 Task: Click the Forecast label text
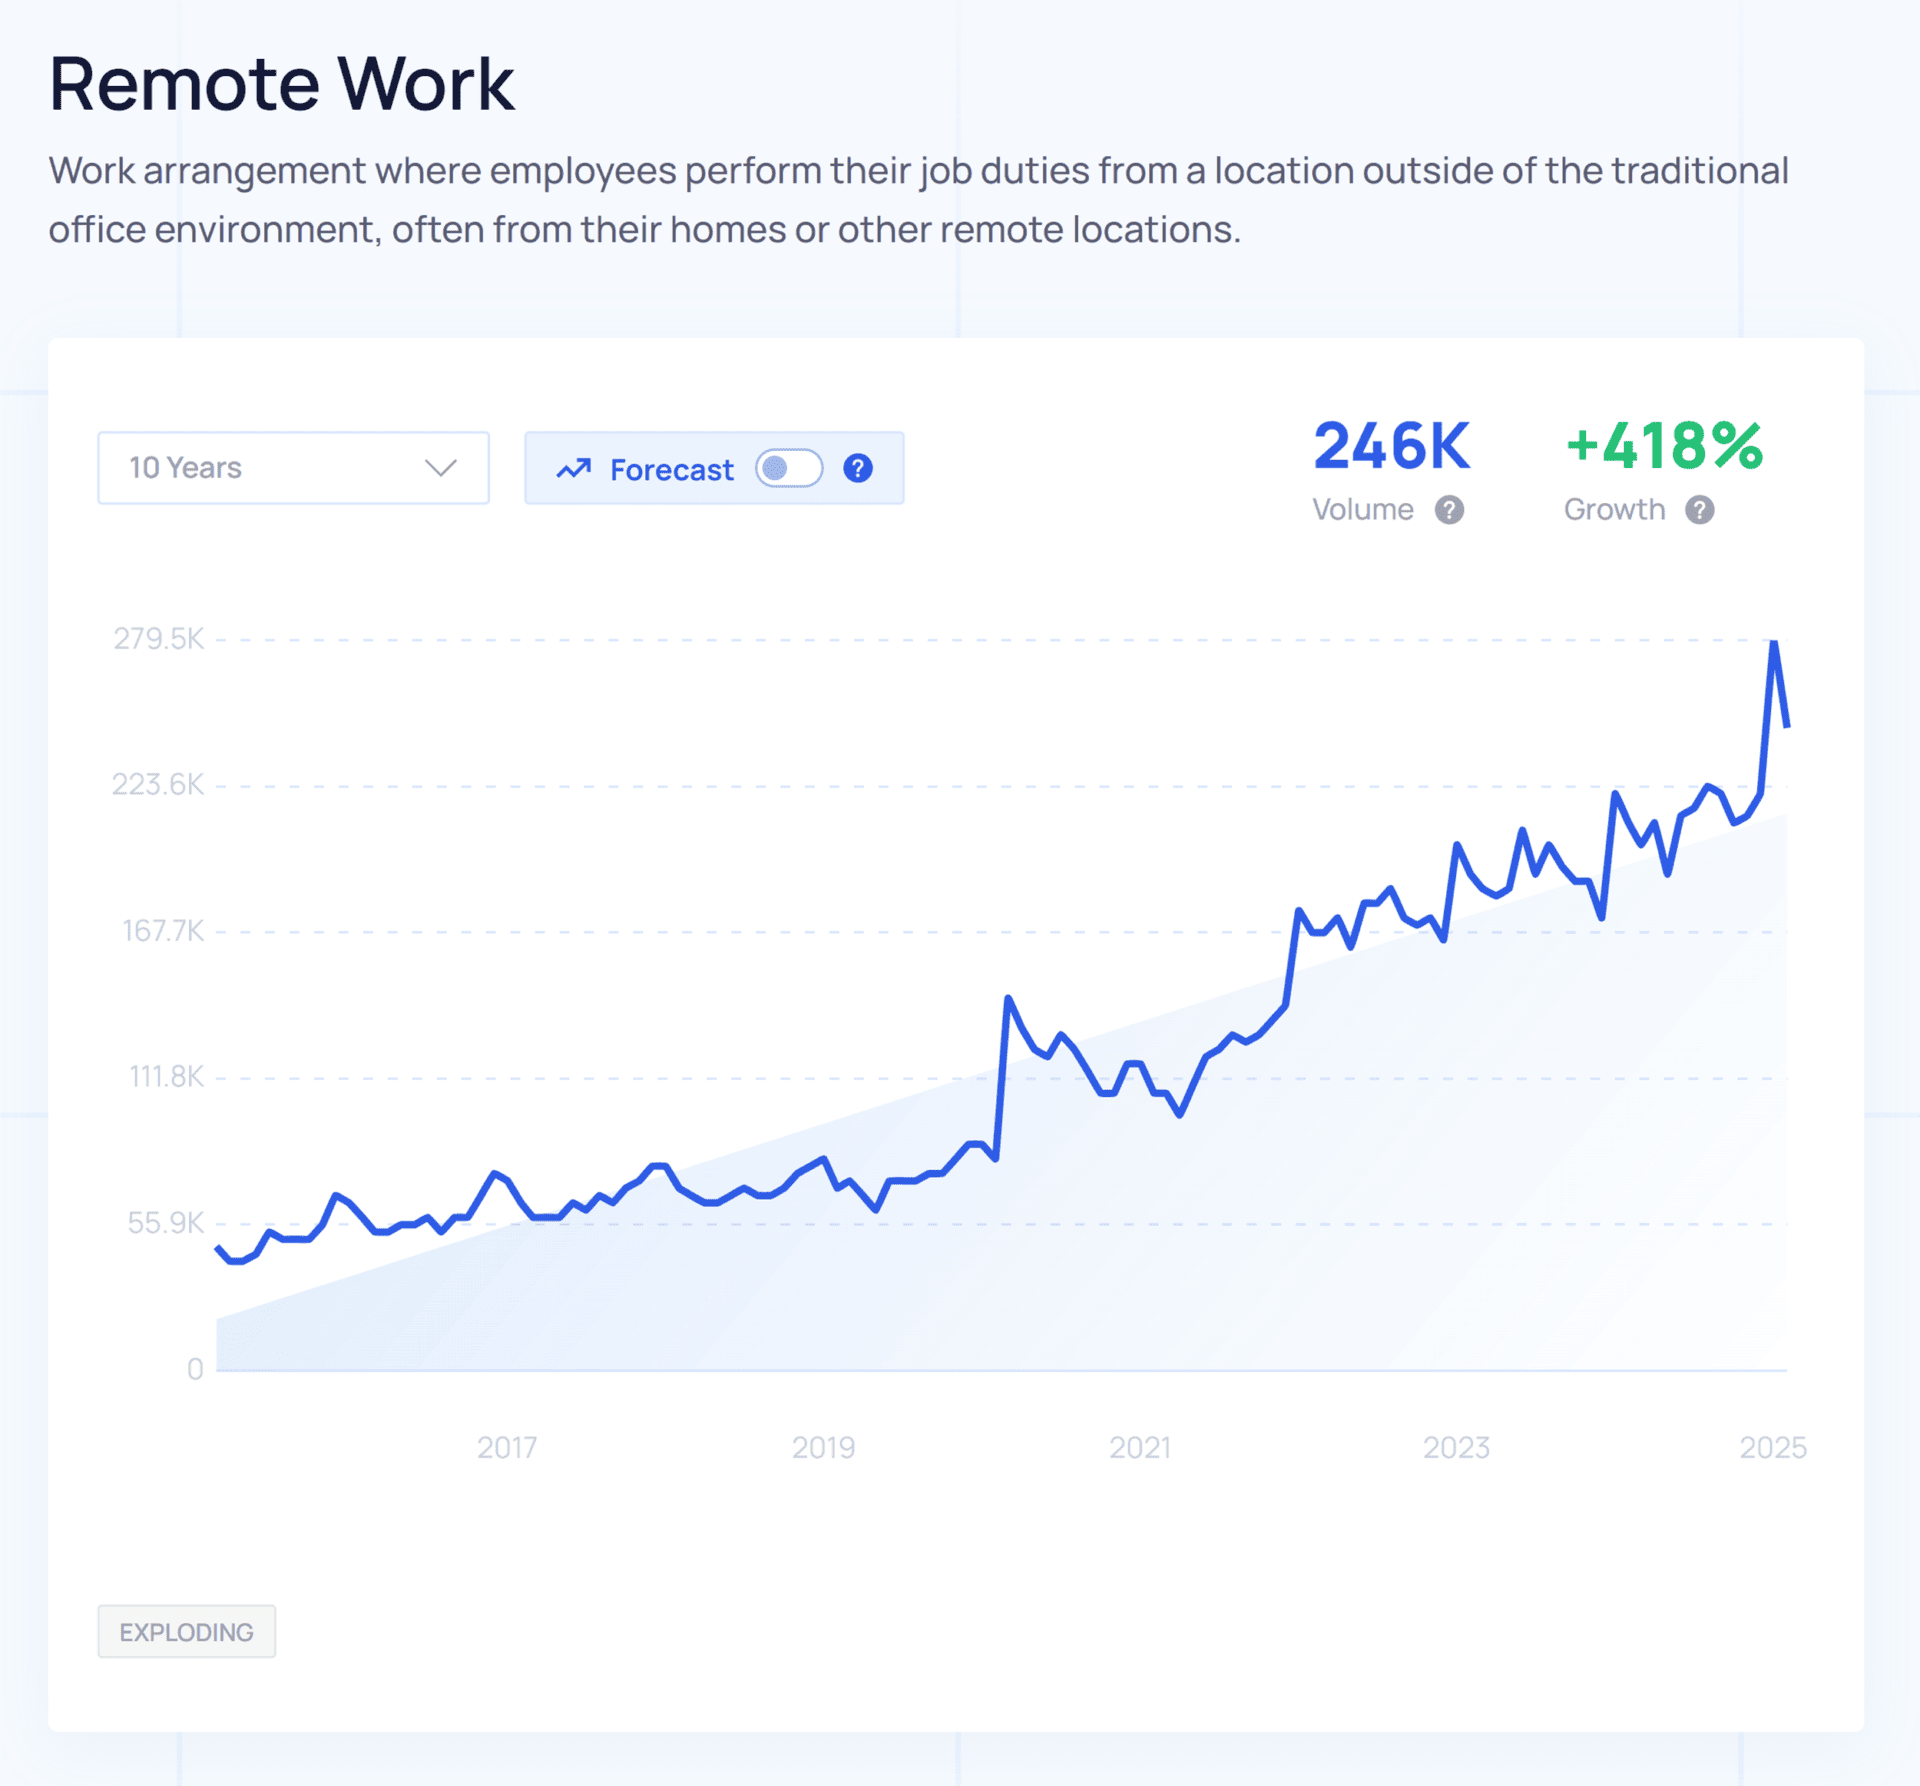coord(671,469)
